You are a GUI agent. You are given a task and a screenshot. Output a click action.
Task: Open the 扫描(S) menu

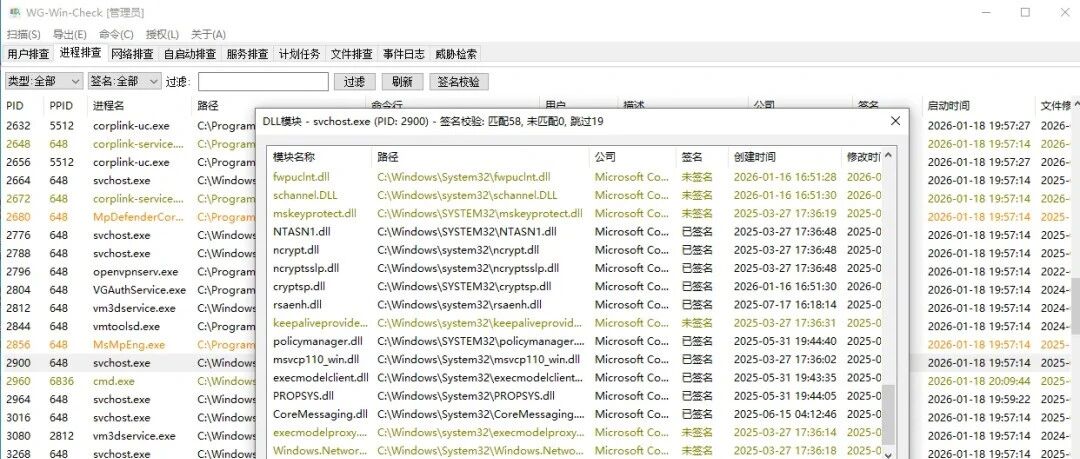pos(23,34)
